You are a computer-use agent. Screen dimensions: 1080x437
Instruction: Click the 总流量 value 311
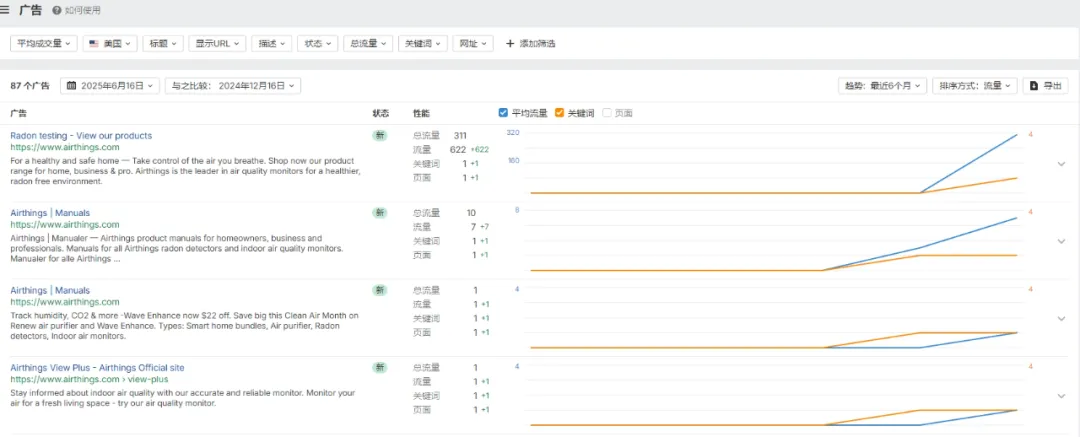click(x=460, y=136)
